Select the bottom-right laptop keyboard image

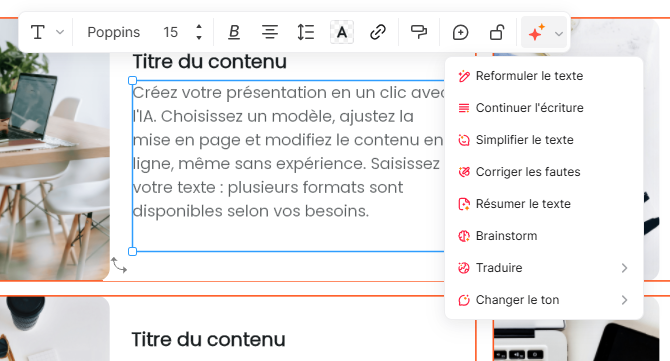tap(576, 341)
